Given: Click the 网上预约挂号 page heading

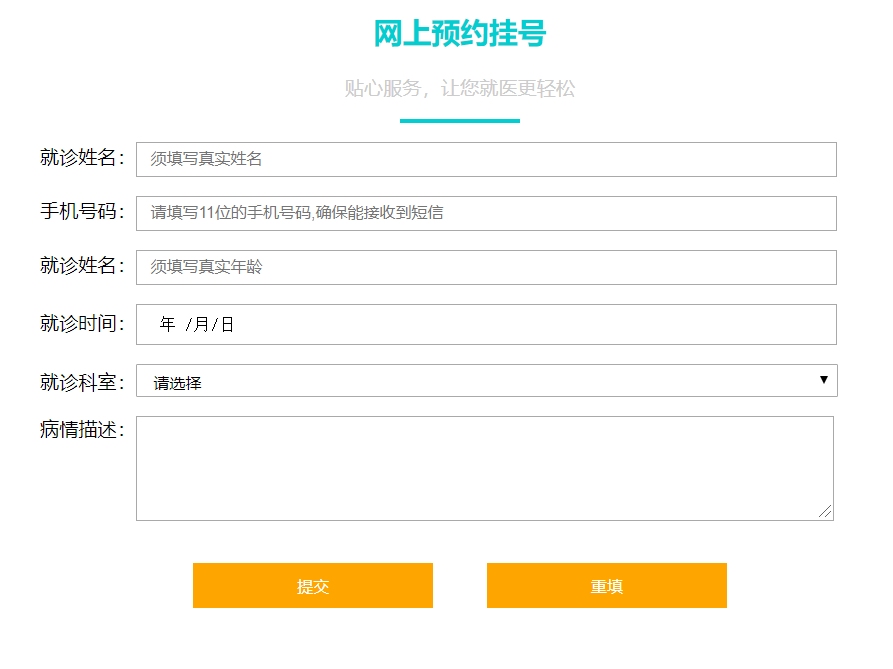Looking at the screenshot, I should click(460, 34).
